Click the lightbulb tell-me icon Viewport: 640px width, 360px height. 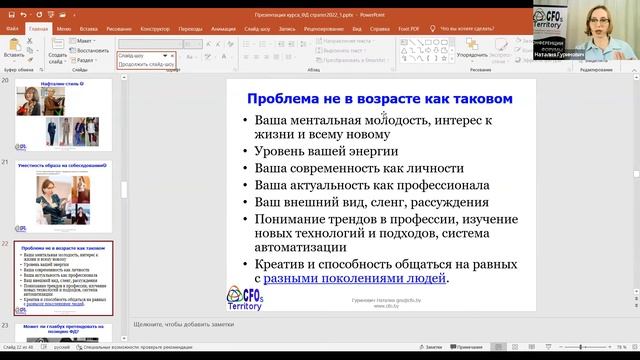click(433, 29)
